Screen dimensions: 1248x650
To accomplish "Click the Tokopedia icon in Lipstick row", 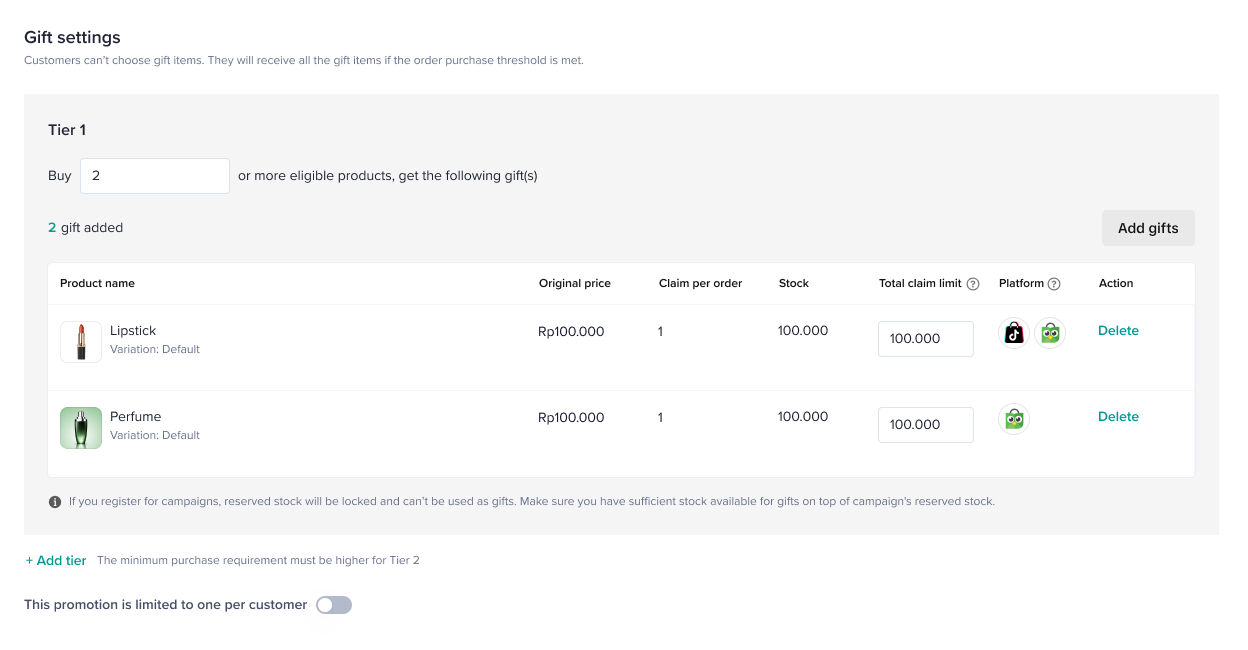I will 1050,334.
